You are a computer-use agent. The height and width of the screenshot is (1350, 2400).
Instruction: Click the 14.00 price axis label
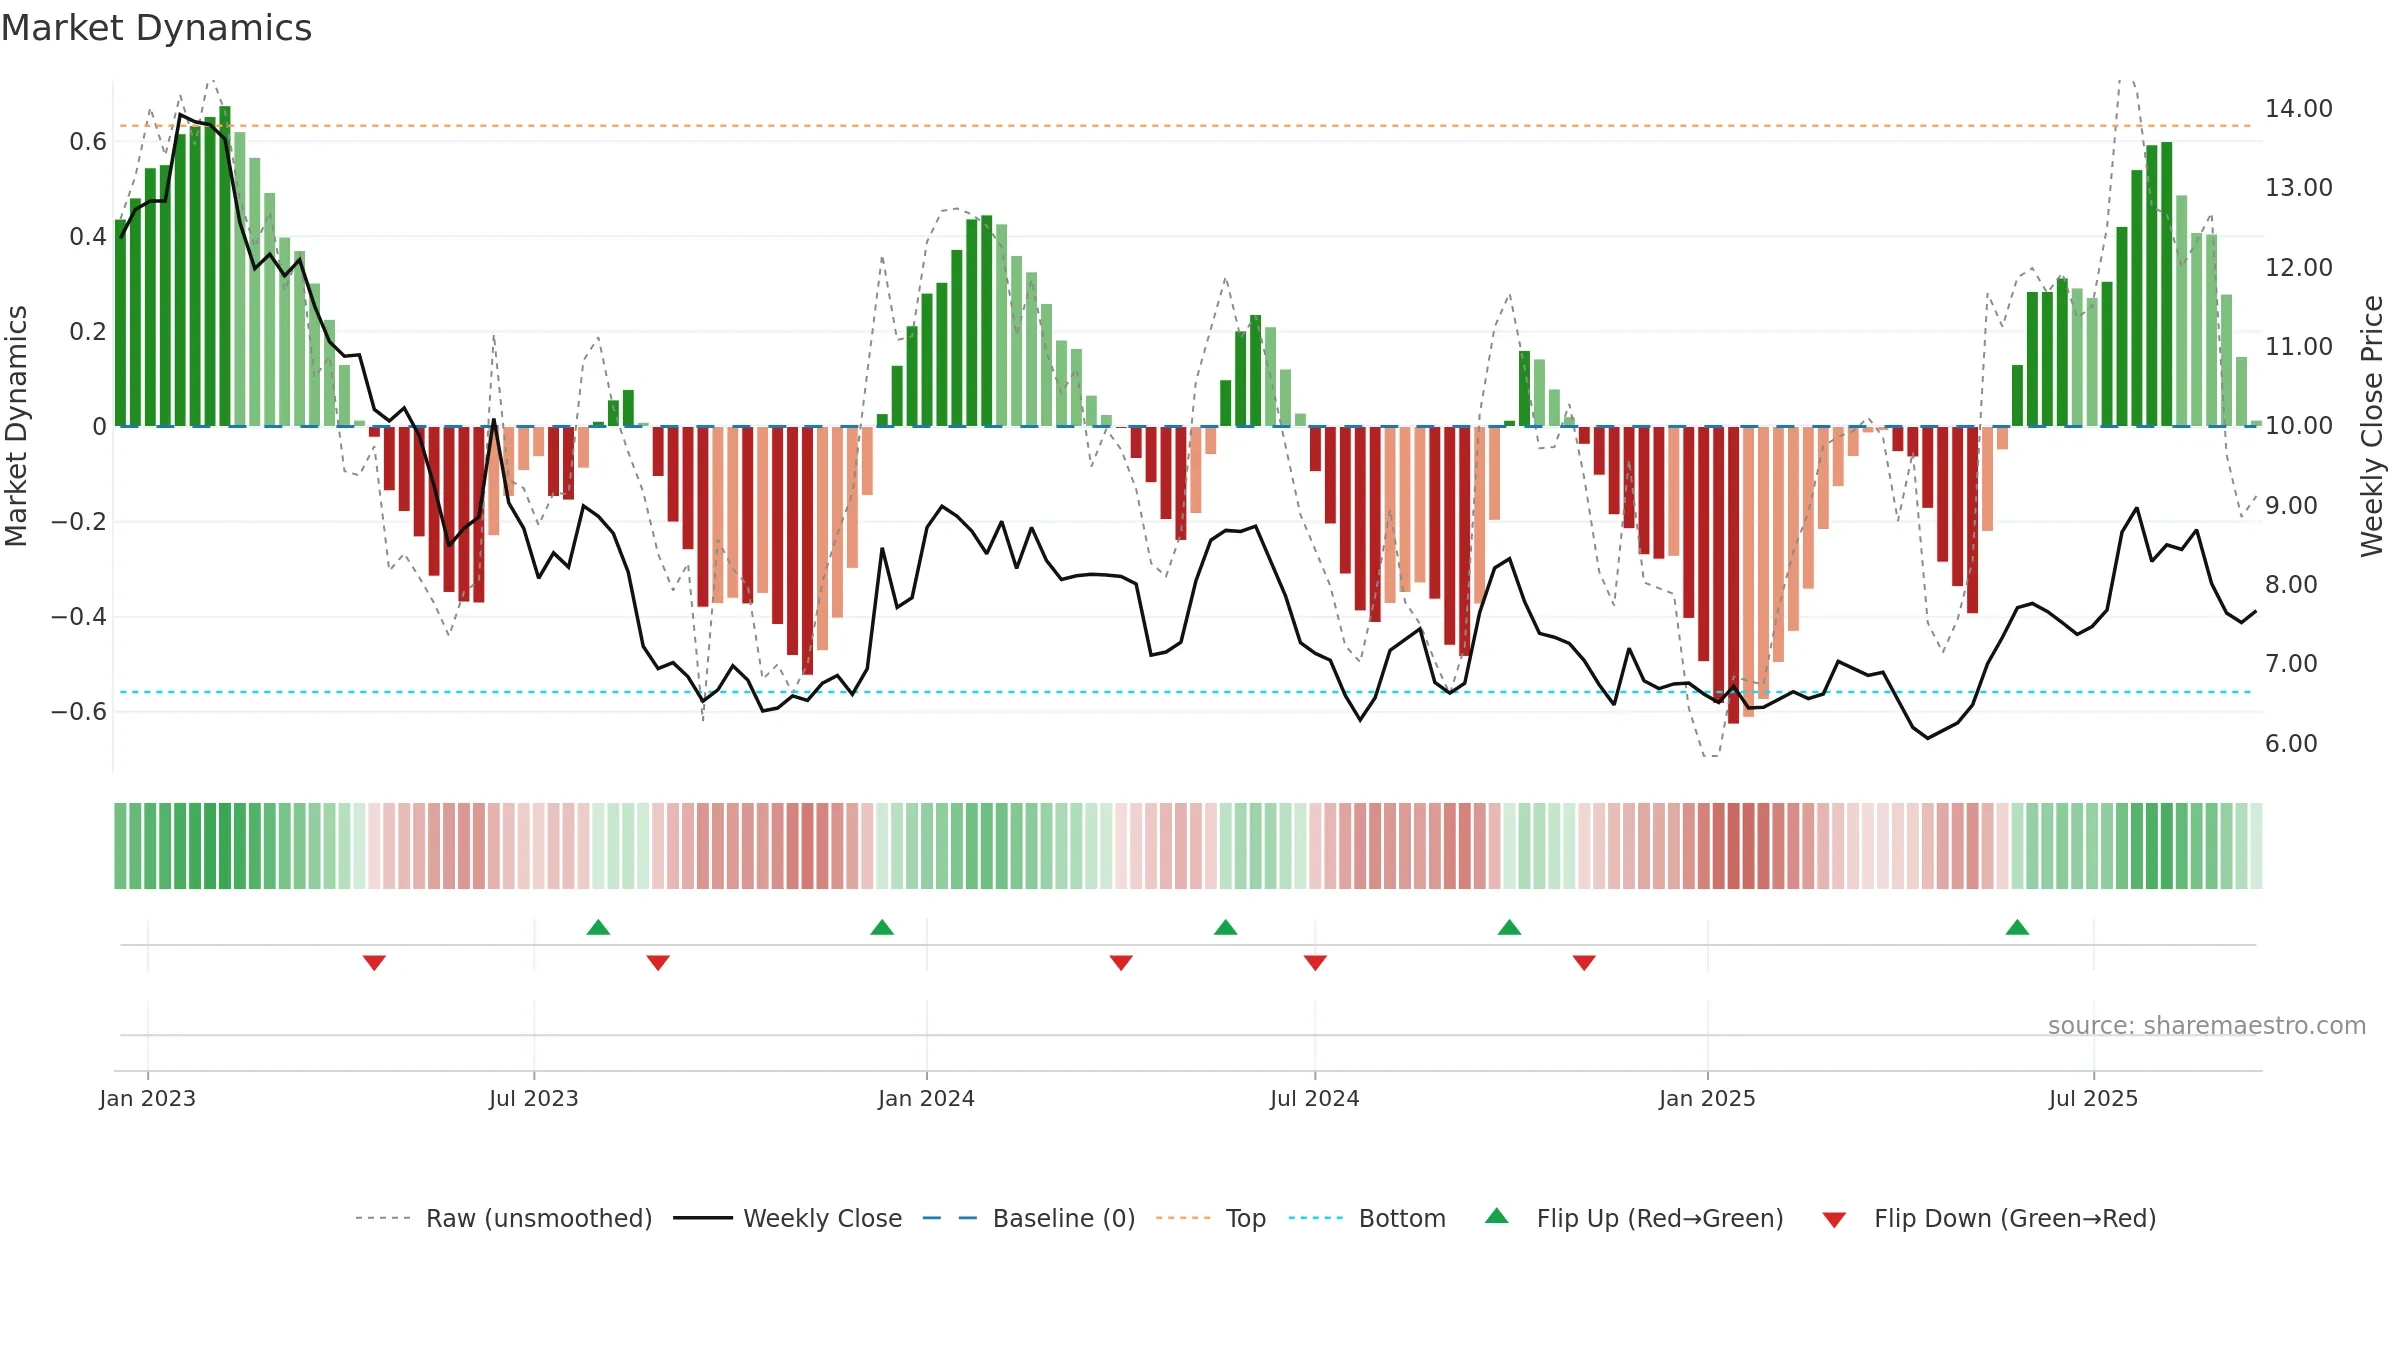tap(2299, 108)
